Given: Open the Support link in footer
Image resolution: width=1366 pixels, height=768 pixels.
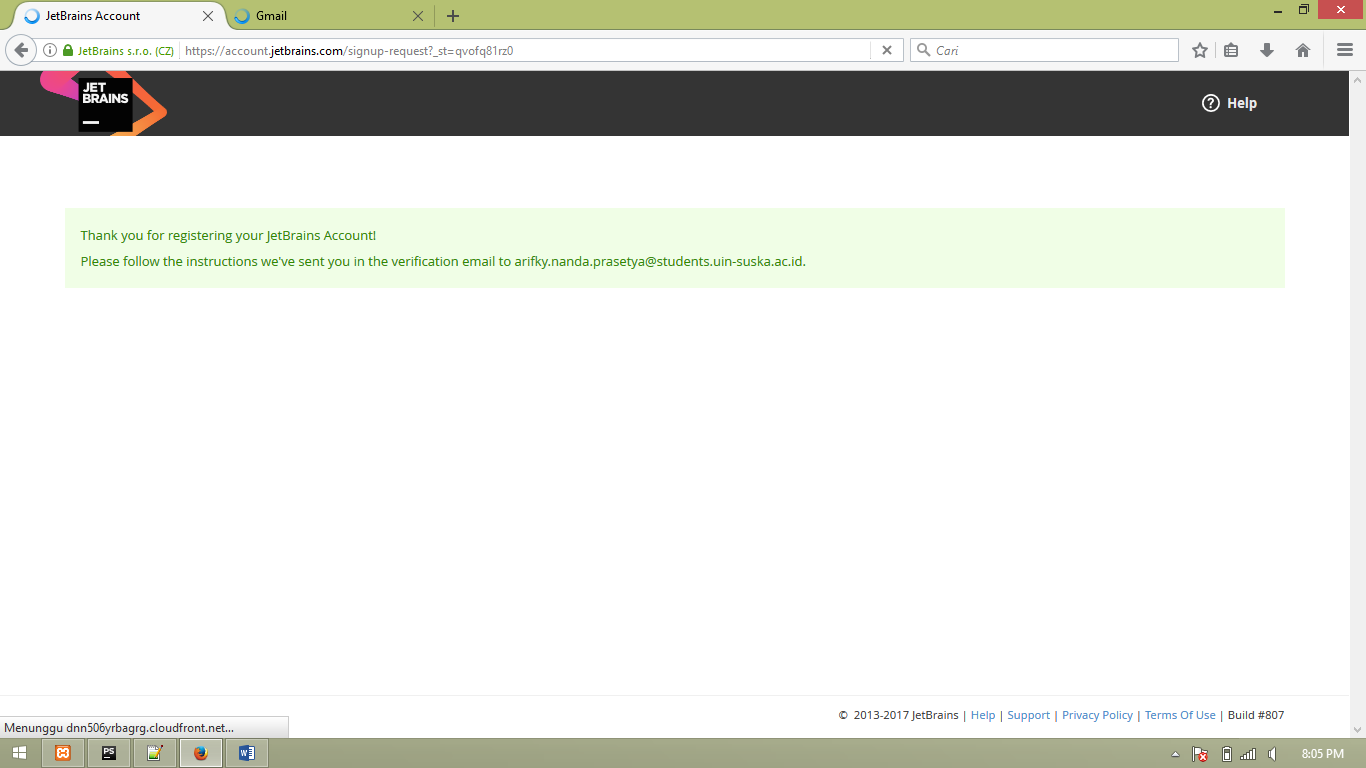Looking at the screenshot, I should click(1028, 715).
